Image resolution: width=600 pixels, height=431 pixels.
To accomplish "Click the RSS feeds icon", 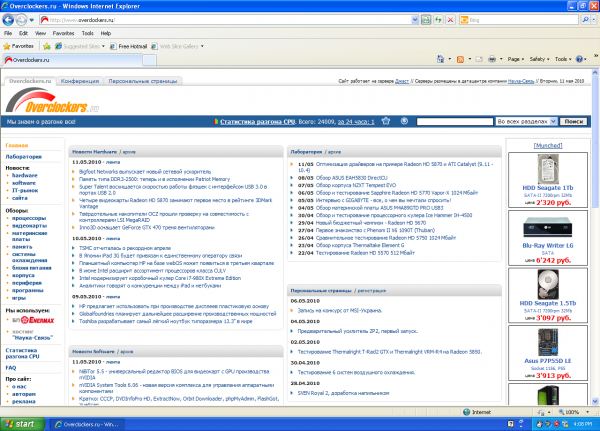I will point(460,59).
